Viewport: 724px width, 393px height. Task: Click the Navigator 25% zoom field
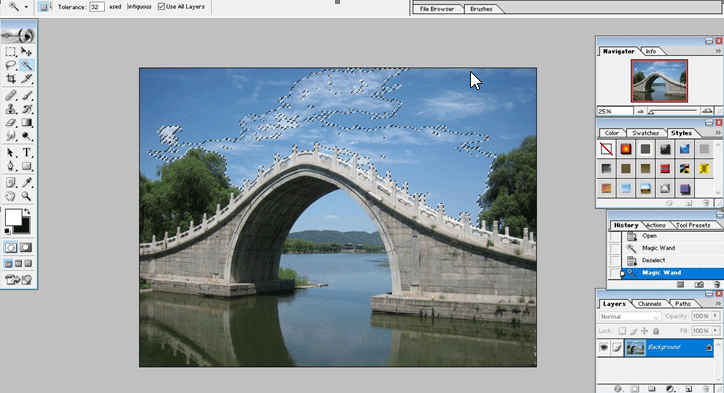pyautogui.click(x=615, y=111)
